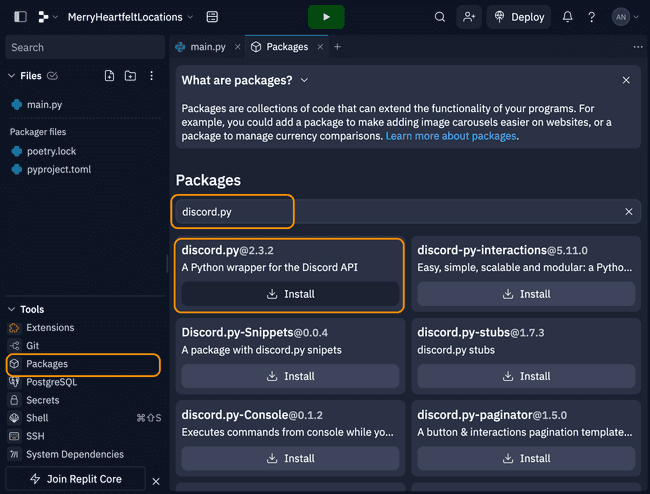Open discord.py-paginator@1.5.0 title

(x=492, y=415)
